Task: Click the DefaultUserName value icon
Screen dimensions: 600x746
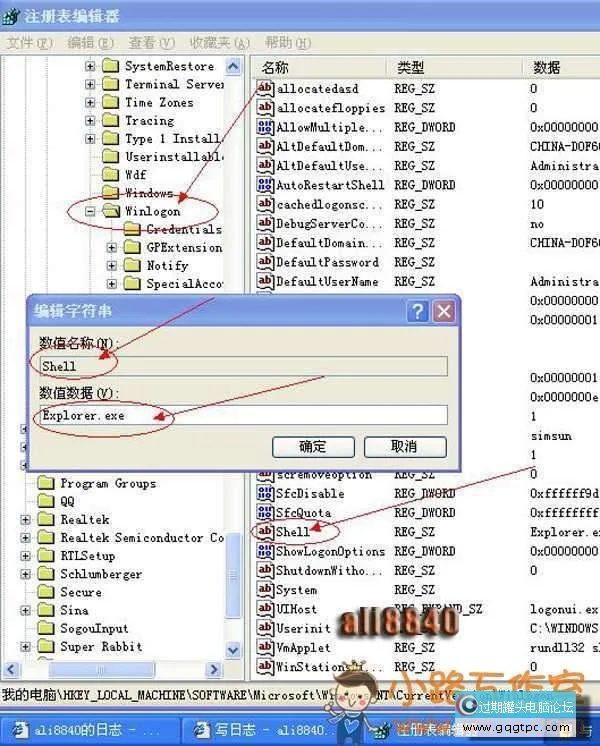Action: [265, 281]
